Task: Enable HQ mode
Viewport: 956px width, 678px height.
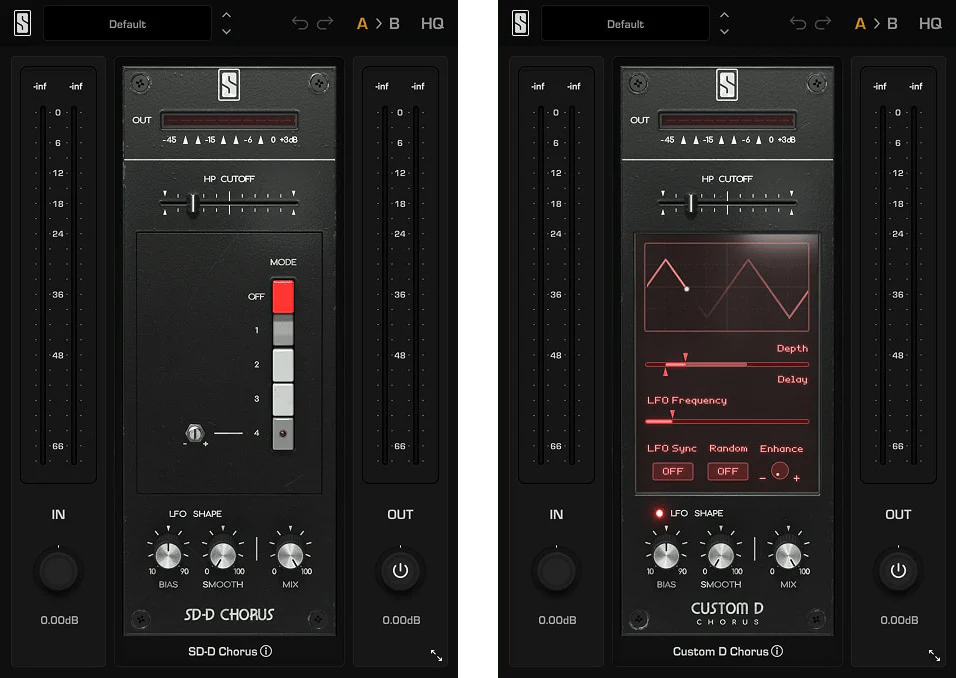Action: 432,22
